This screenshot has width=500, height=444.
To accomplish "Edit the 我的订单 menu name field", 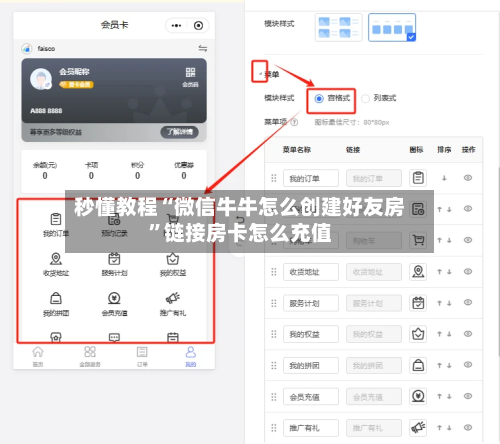I will (x=311, y=178).
